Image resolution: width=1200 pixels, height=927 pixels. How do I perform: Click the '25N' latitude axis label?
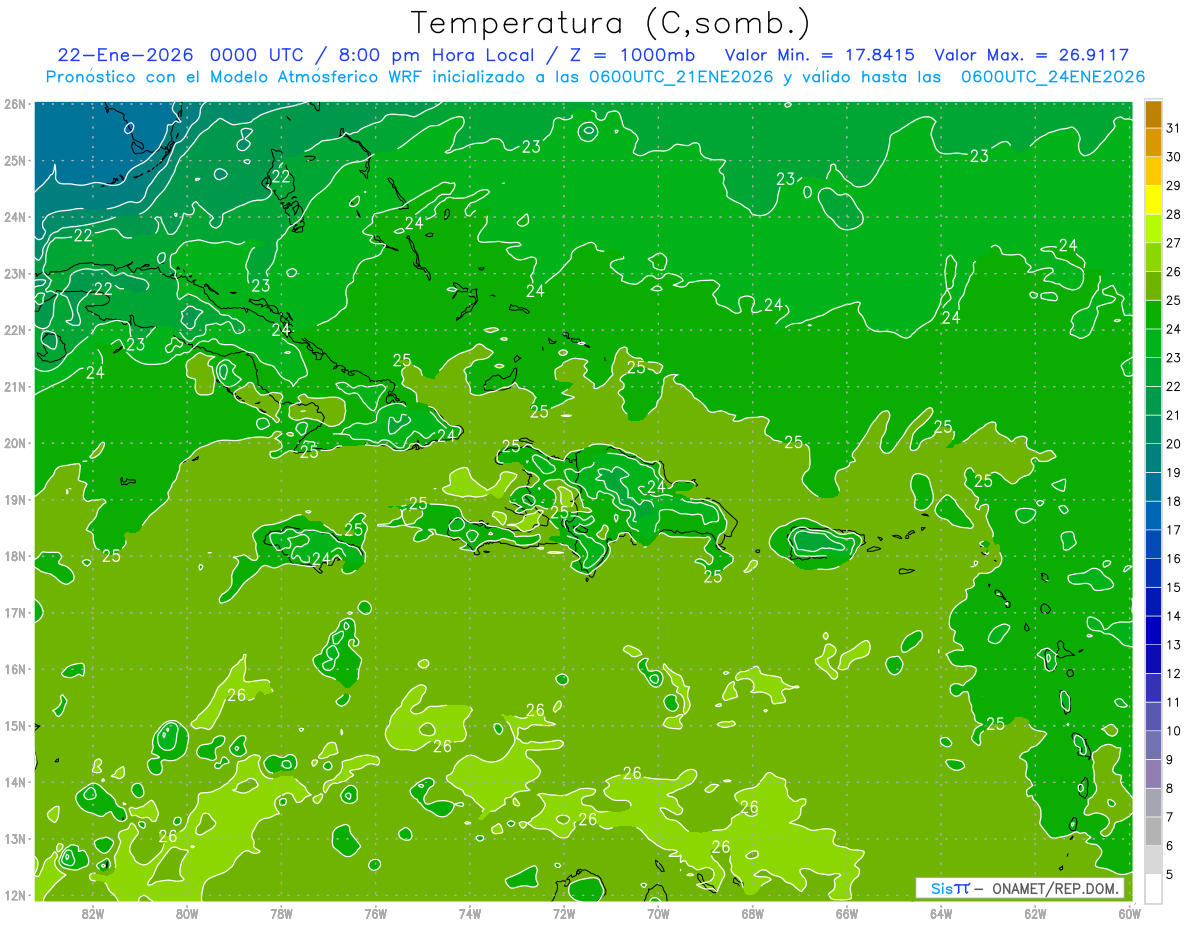point(15,160)
